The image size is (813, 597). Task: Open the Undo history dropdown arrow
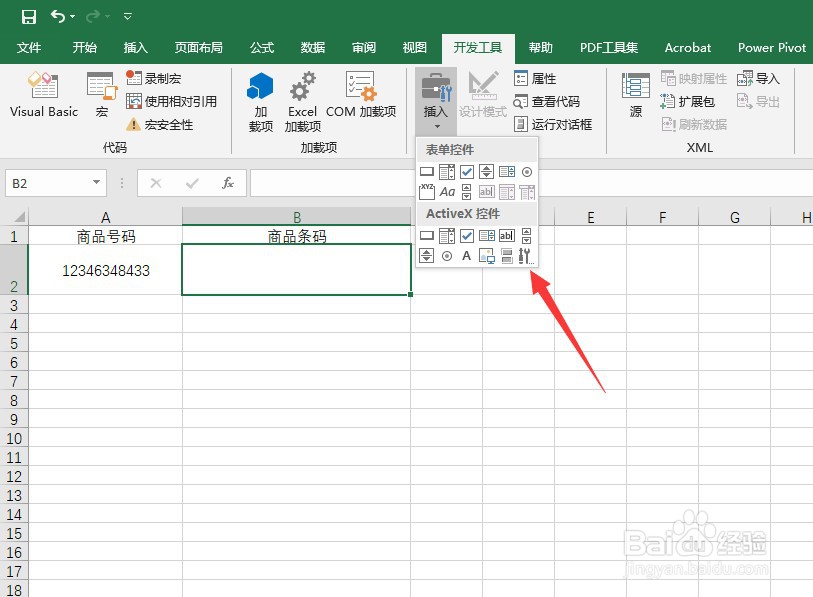[x=73, y=17]
